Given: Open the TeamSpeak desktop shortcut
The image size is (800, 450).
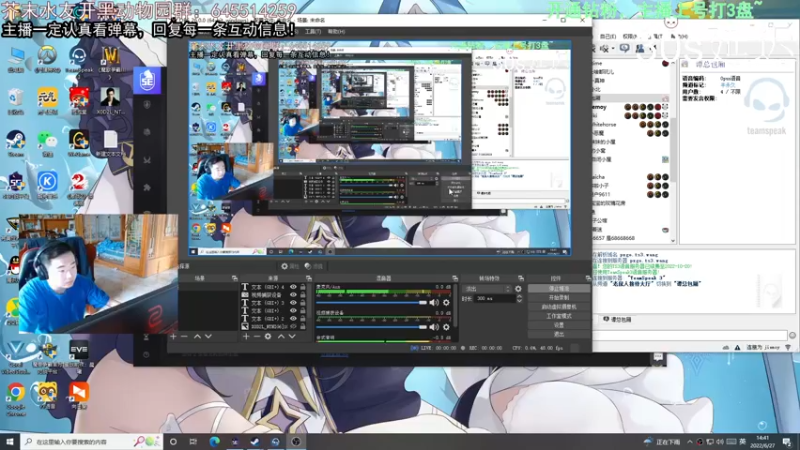Looking at the screenshot, I should [x=79, y=59].
